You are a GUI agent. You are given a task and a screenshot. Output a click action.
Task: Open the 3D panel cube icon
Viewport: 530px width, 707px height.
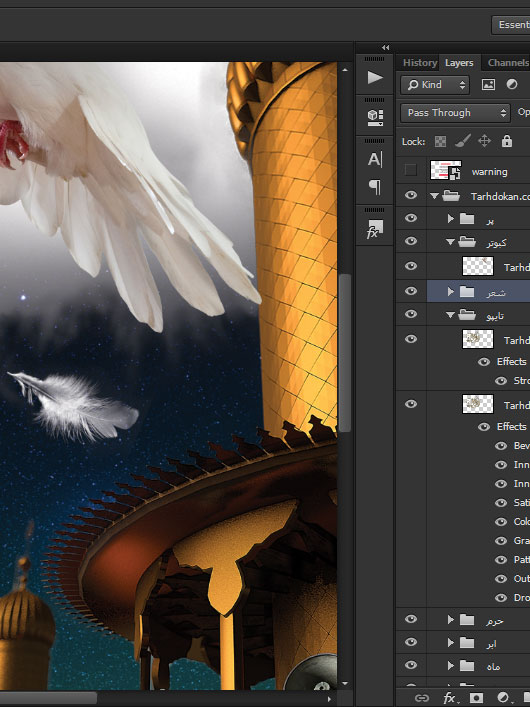tap(375, 117)
